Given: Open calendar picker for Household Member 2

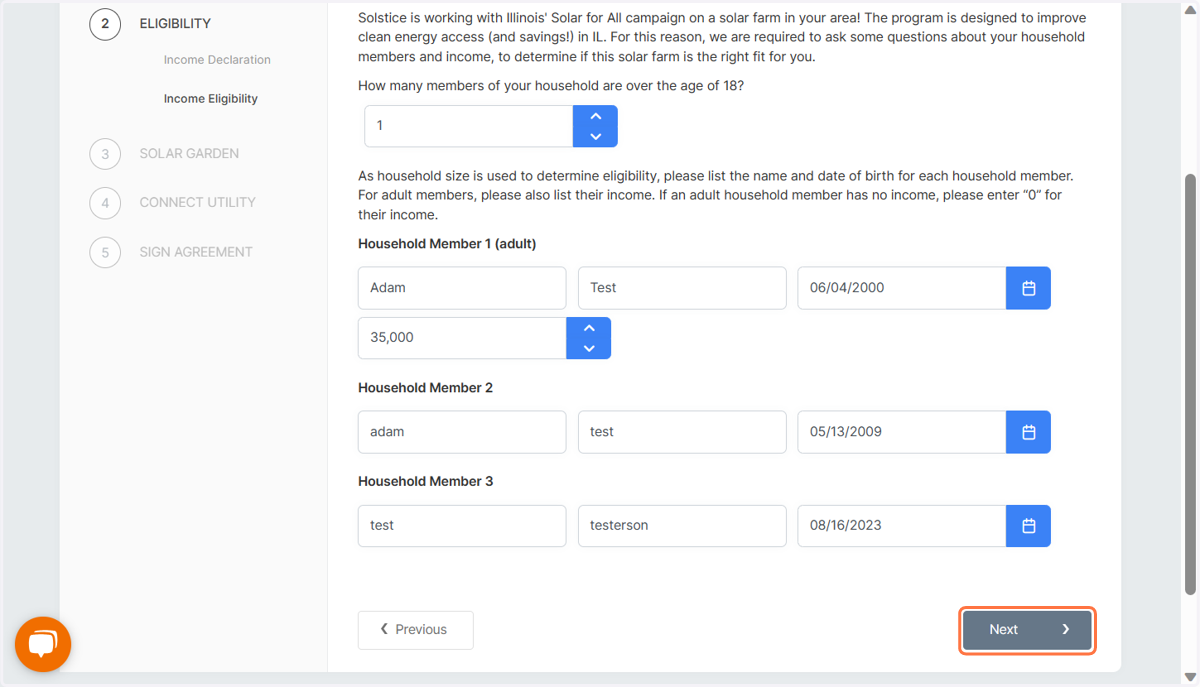Looking at the screenshot, I should pyautogui.click(x=1028, y=432).
